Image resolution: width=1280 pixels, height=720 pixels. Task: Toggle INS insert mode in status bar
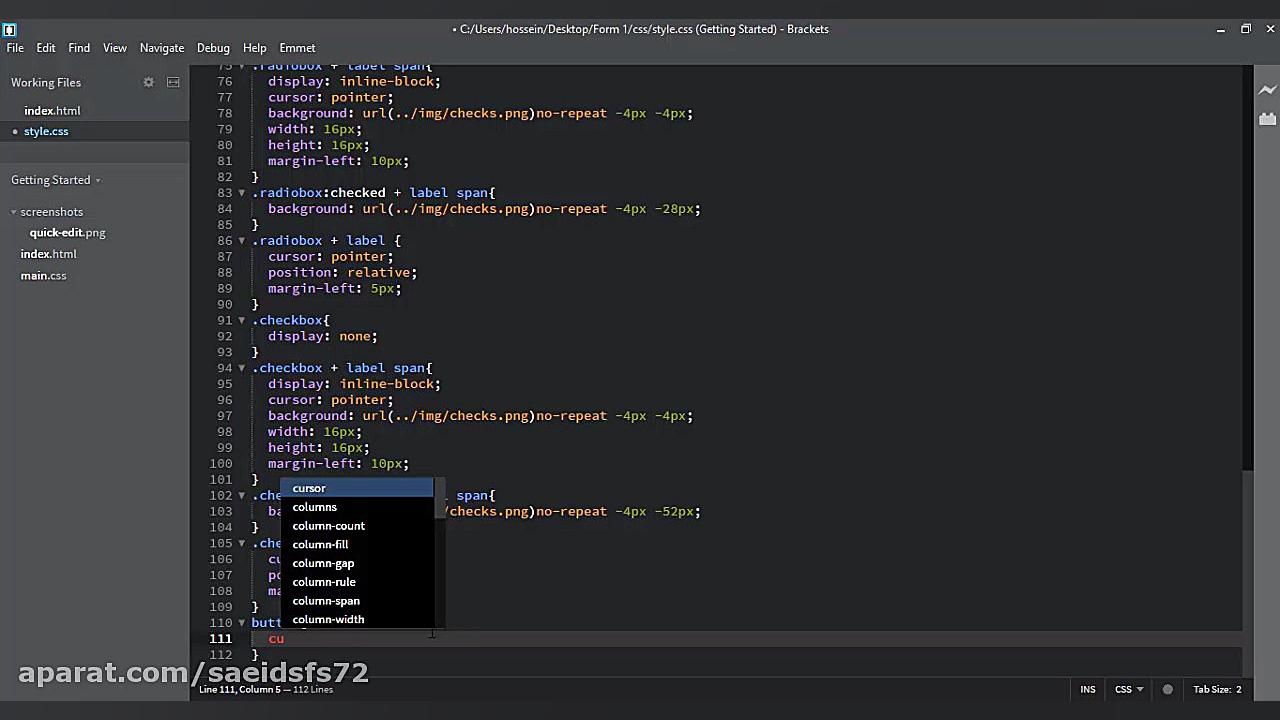point(1087,689)
